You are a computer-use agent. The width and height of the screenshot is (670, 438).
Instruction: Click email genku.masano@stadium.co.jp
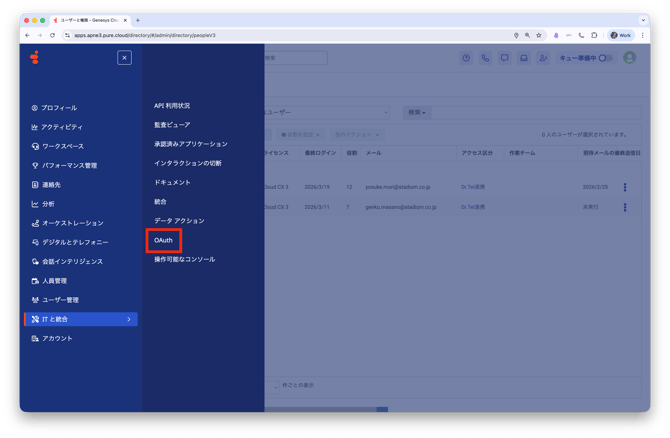click(400, 207)
